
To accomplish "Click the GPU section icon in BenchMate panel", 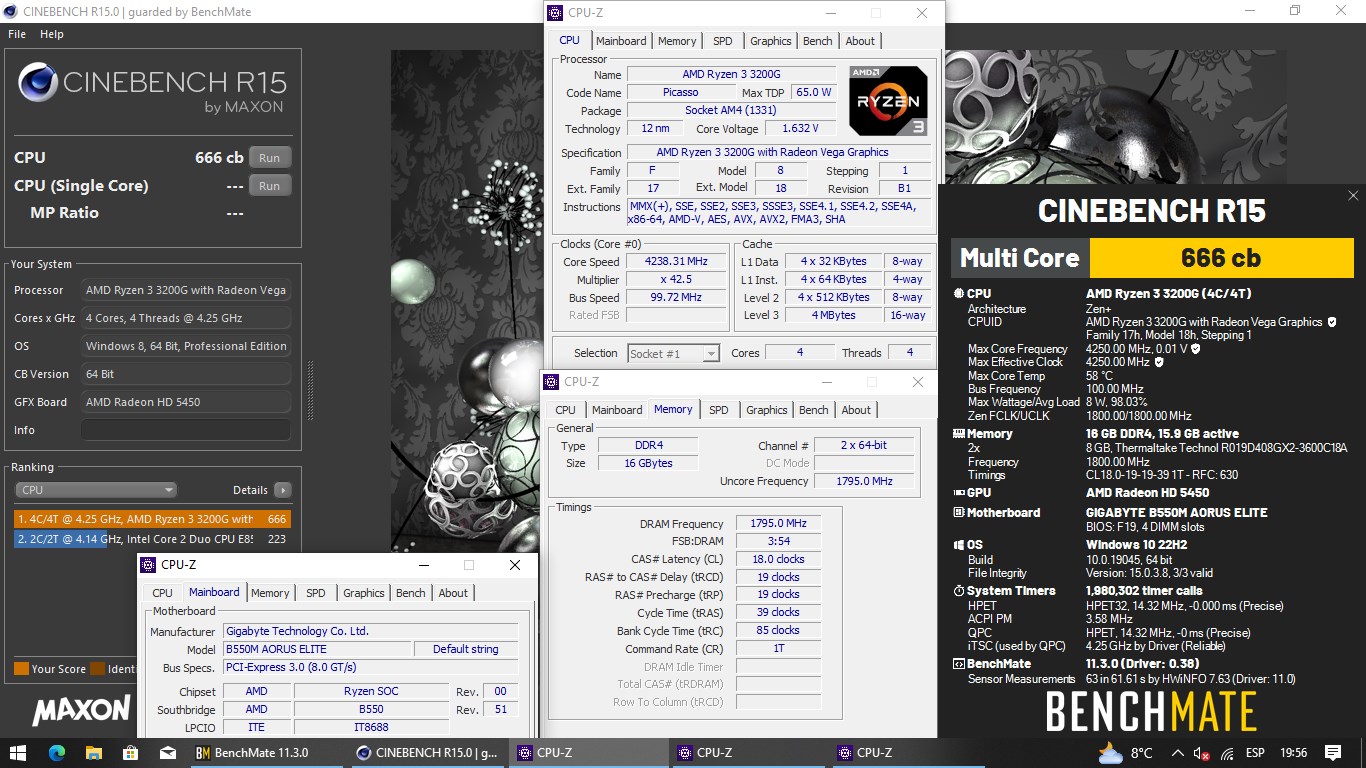I will click(x=958, y=493).
